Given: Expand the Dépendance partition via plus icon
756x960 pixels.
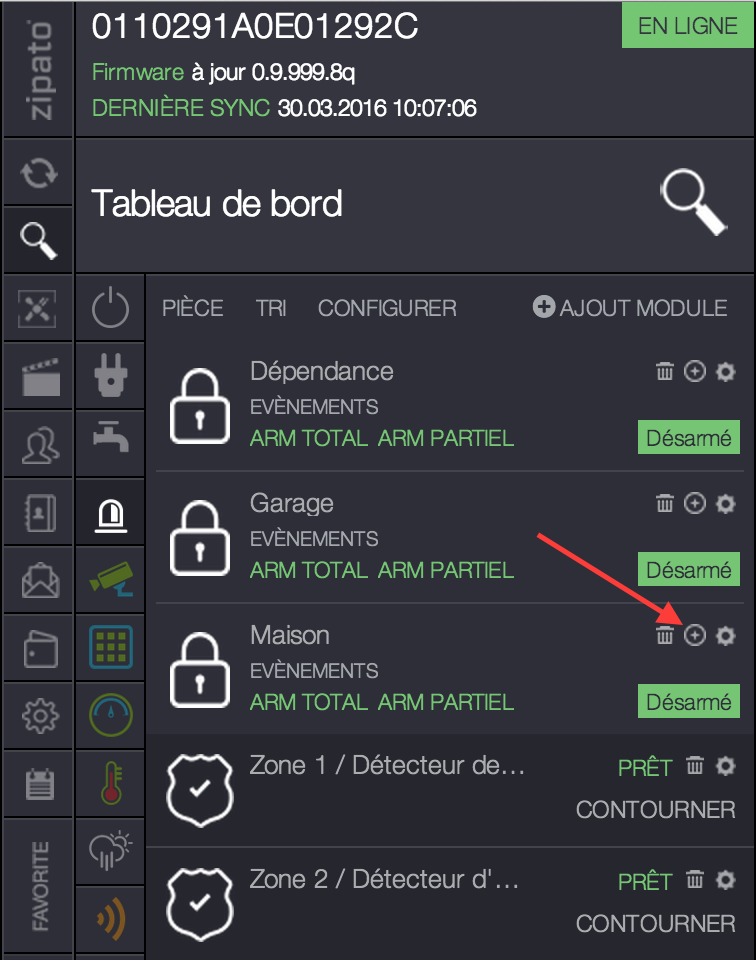Looking at the screenshot, I should (x=695, y=371).
